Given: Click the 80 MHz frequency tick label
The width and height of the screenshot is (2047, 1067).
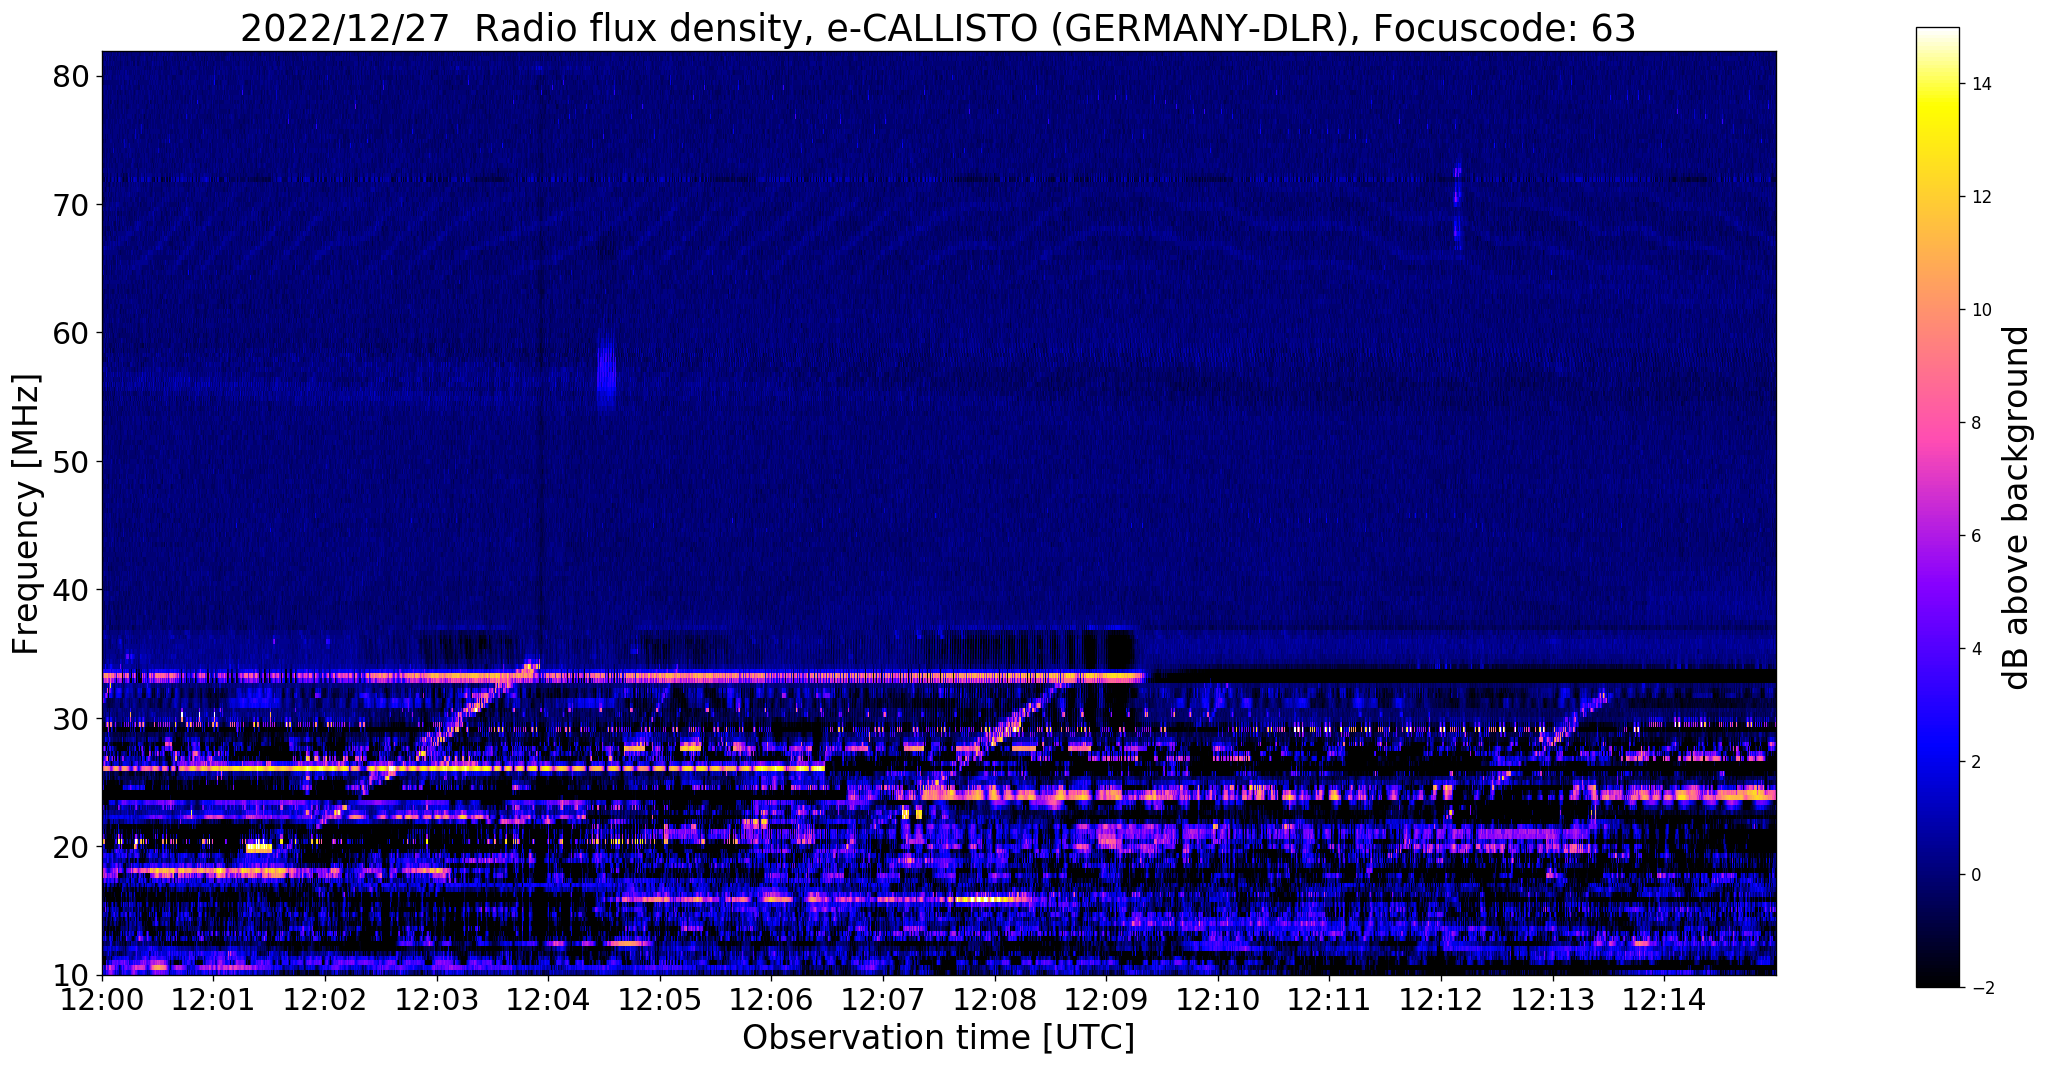Looking at the screenshot, I should 70,76.
